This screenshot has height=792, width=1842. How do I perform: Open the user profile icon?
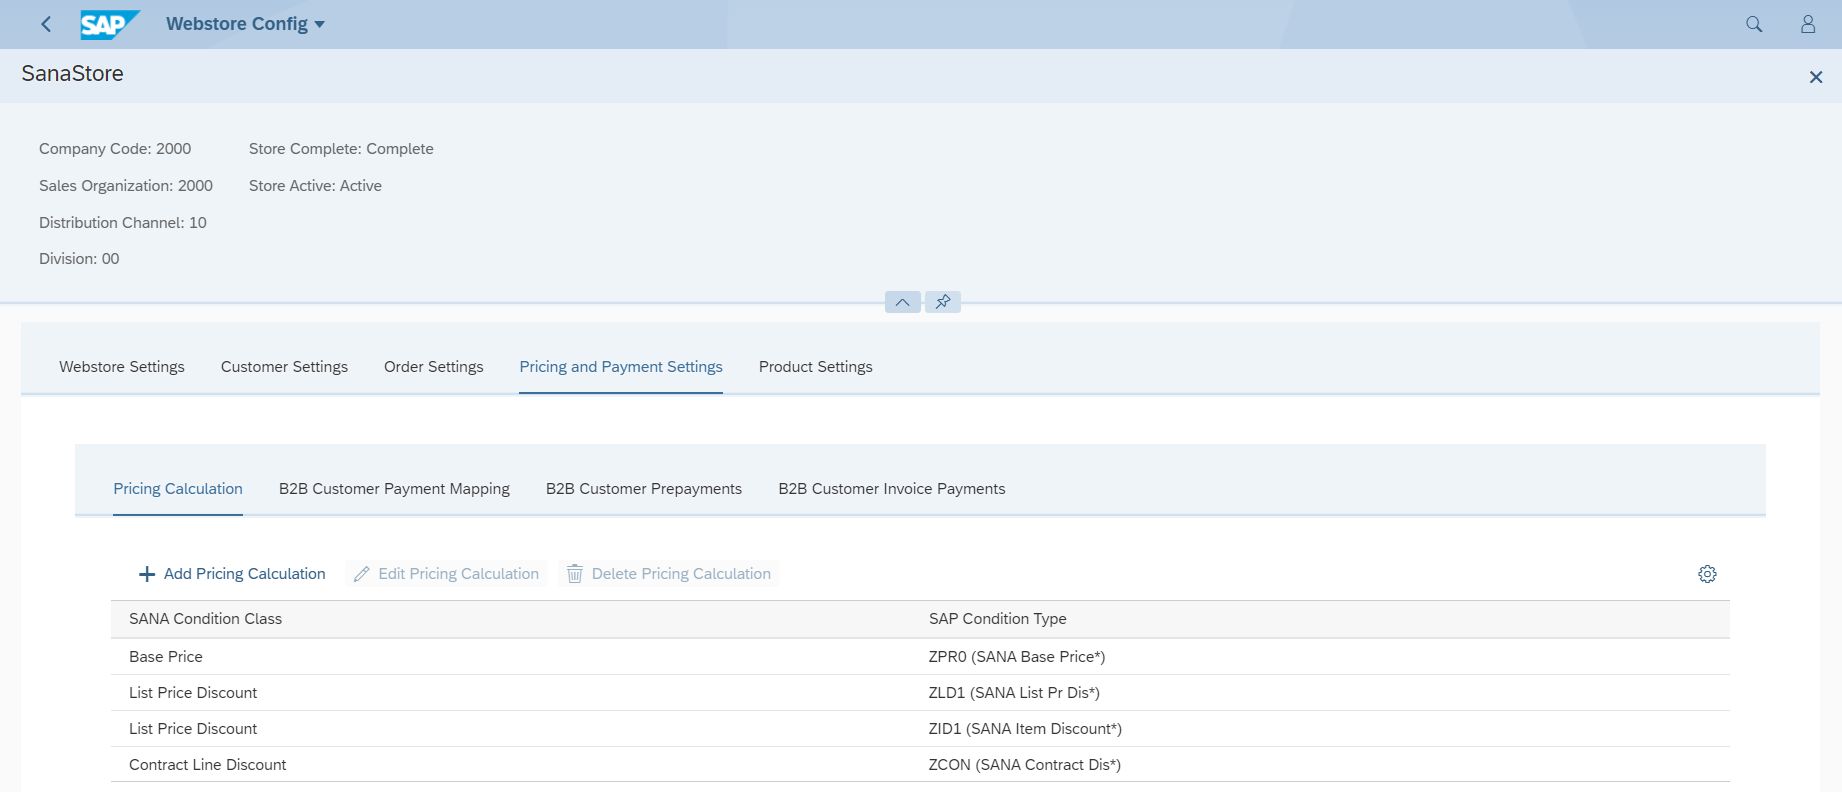[x=1808, y=24]
